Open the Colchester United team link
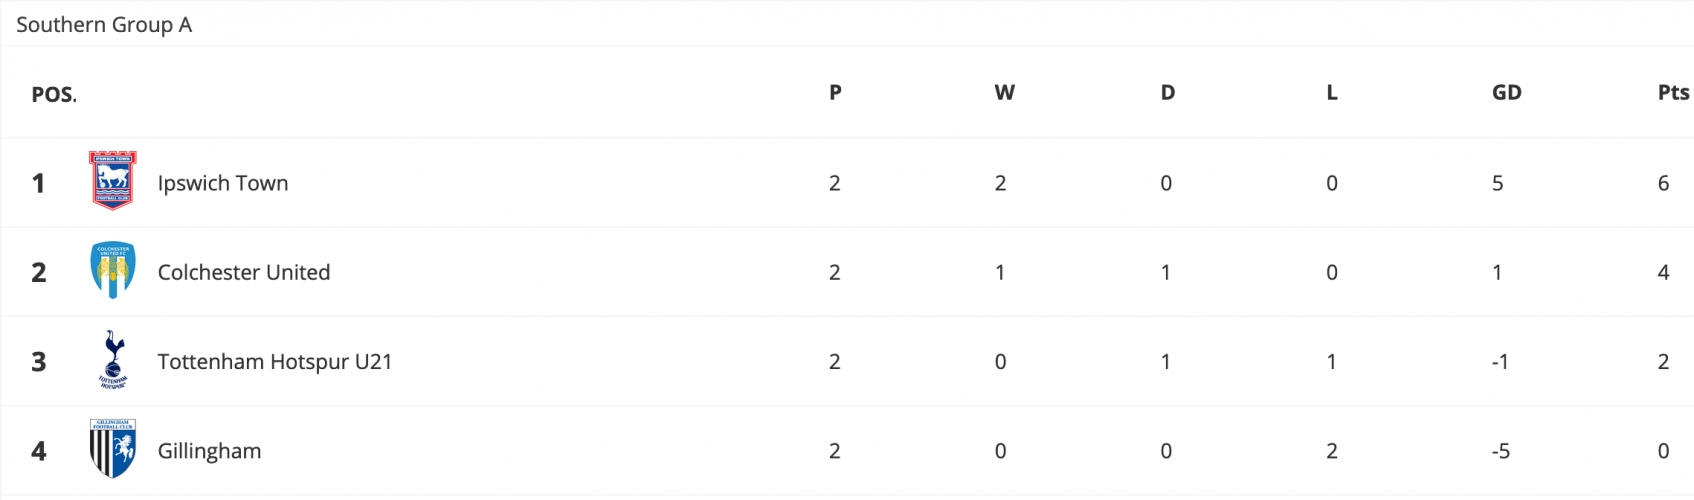Viewport: 1694px width, 500px height. (244, 272)
